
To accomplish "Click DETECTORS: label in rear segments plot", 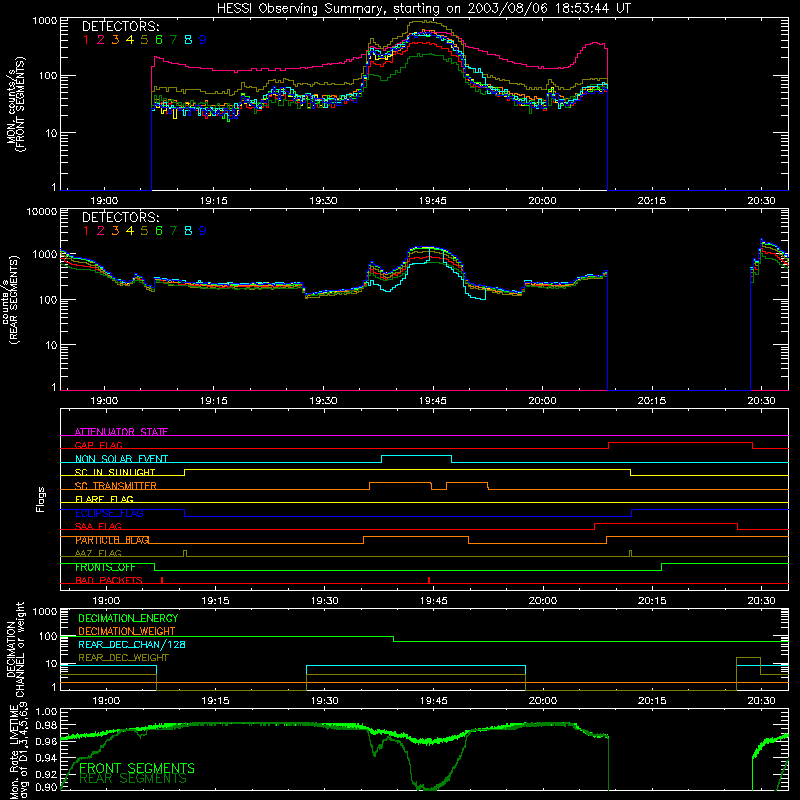I will (x=120, y=217).
